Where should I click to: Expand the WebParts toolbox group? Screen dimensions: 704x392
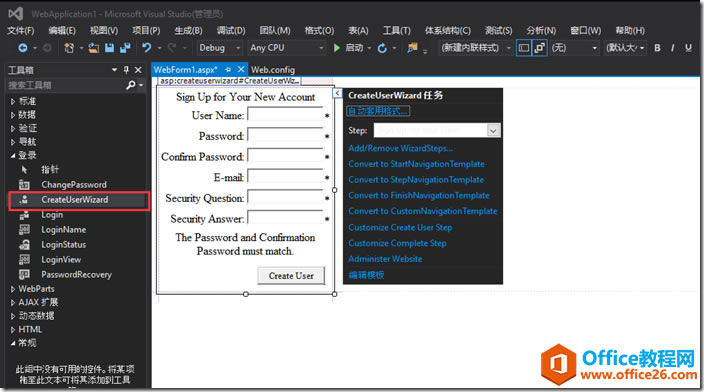pyautogui.click(x=13, y=289)
